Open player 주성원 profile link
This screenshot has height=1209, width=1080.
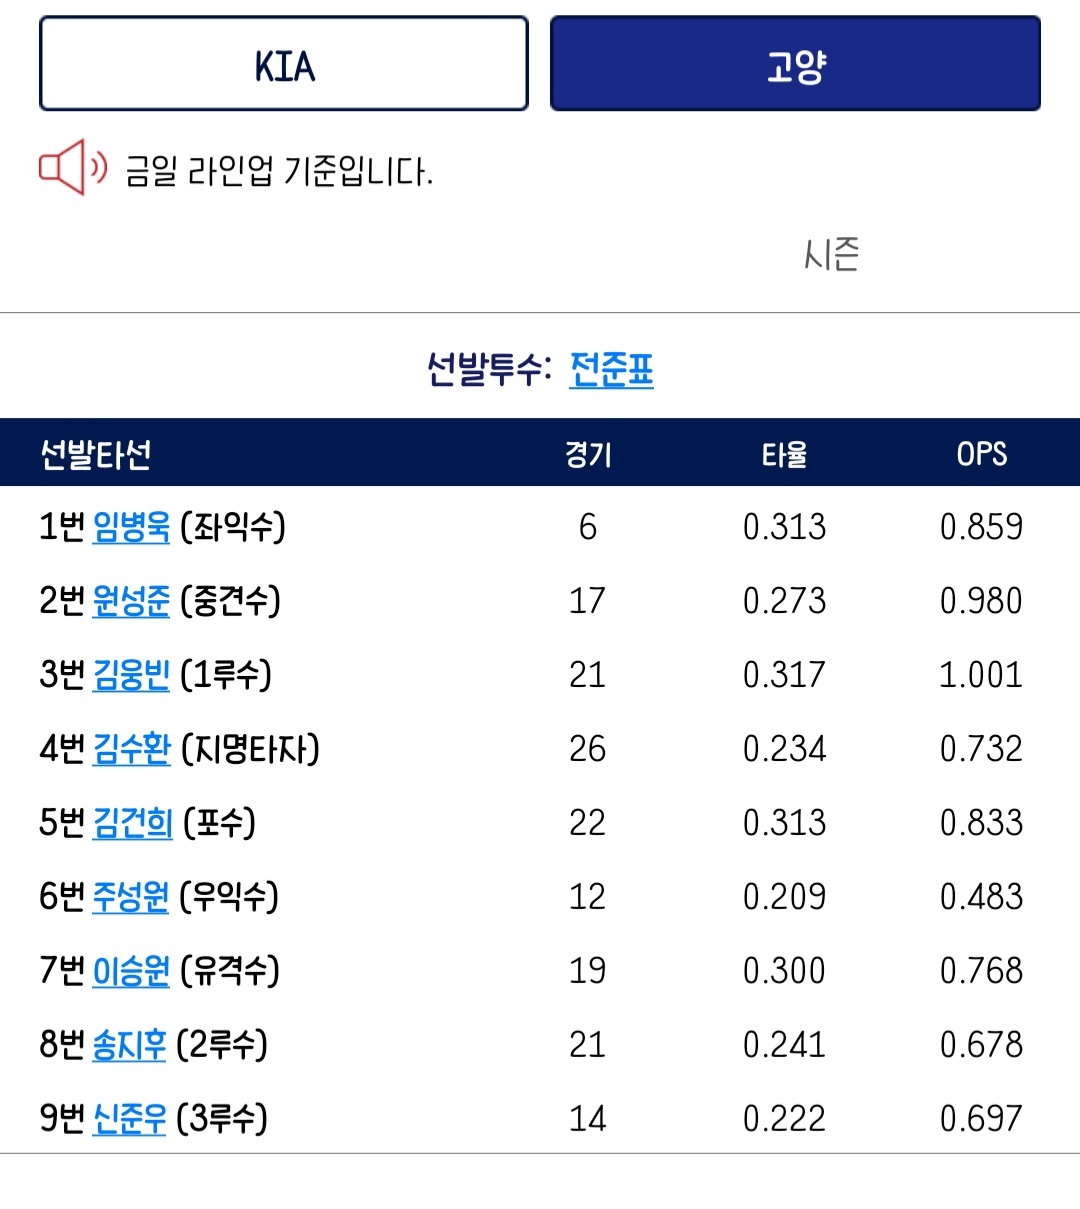pyautogui.click(x=130, y=897)
